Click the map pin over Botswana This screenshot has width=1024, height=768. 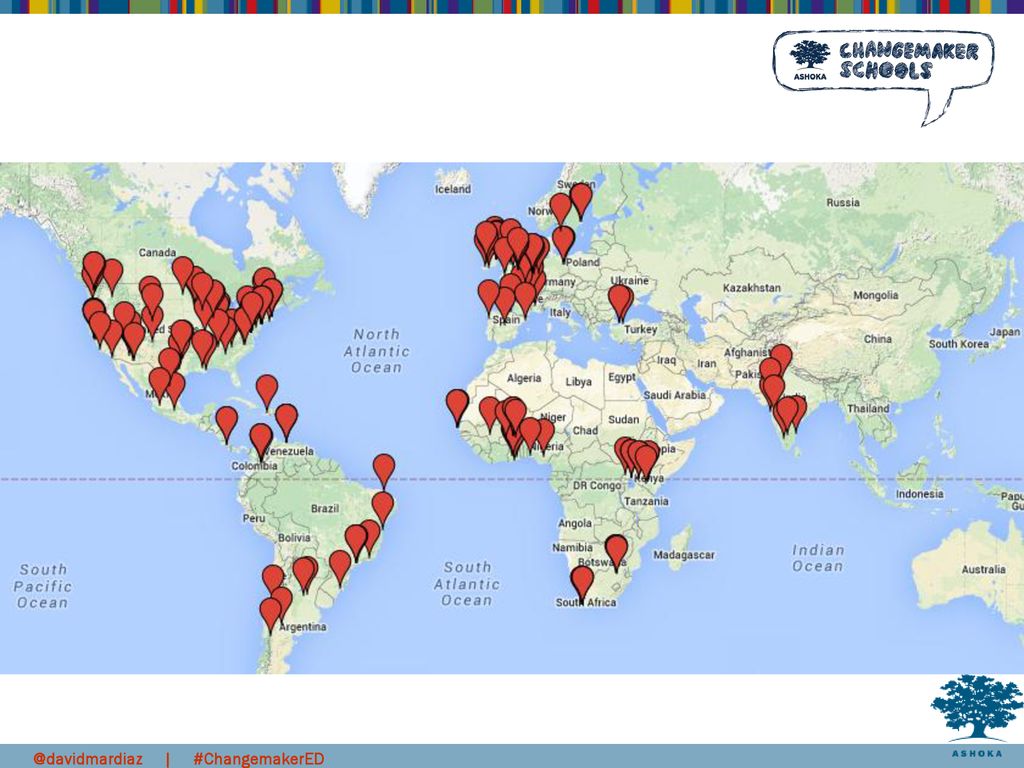click(616, 553)
